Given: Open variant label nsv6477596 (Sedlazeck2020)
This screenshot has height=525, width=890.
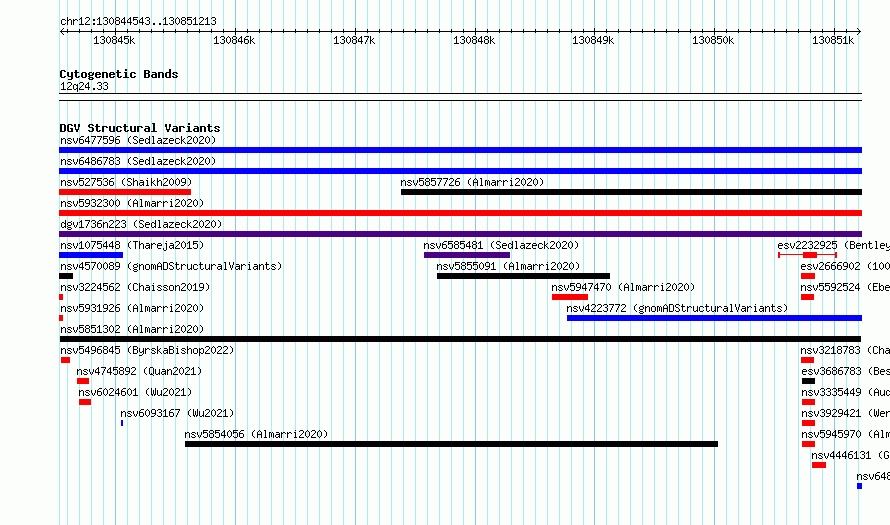Looking at the screenshot, I should (138, 140).
